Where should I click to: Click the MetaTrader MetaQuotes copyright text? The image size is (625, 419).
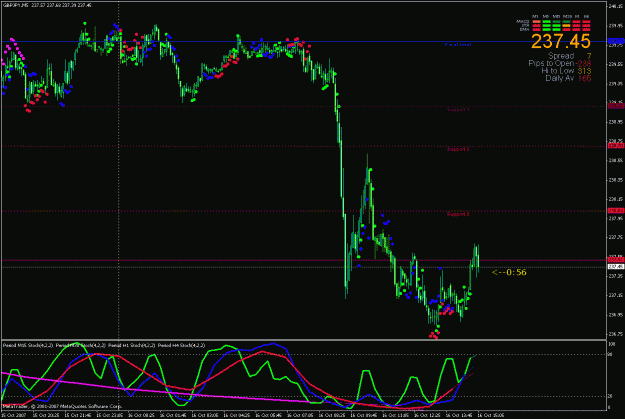pos(62,406)
